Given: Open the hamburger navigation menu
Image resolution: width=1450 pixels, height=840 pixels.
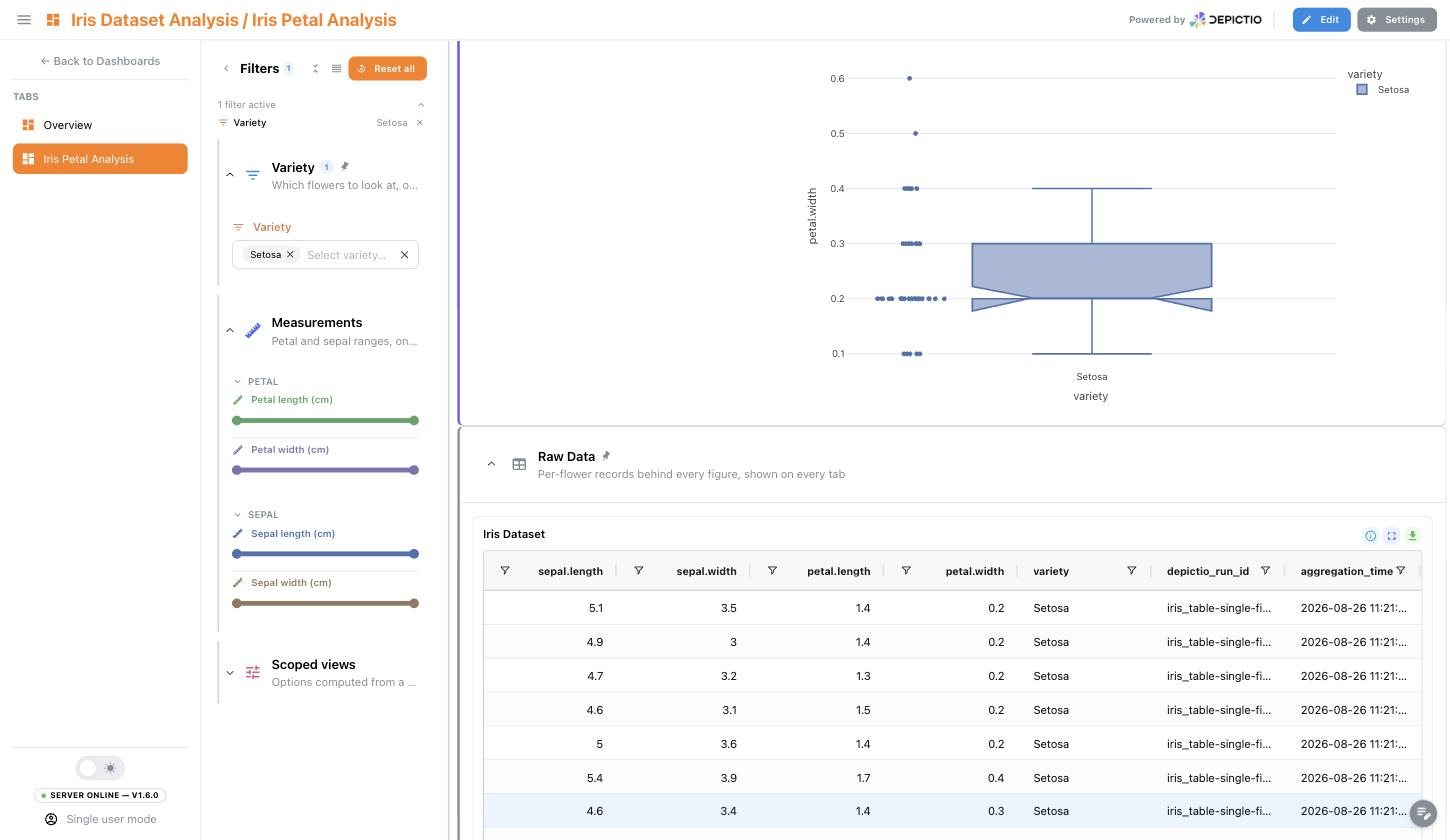Looking at the screenshot, I should click(24, 20).
